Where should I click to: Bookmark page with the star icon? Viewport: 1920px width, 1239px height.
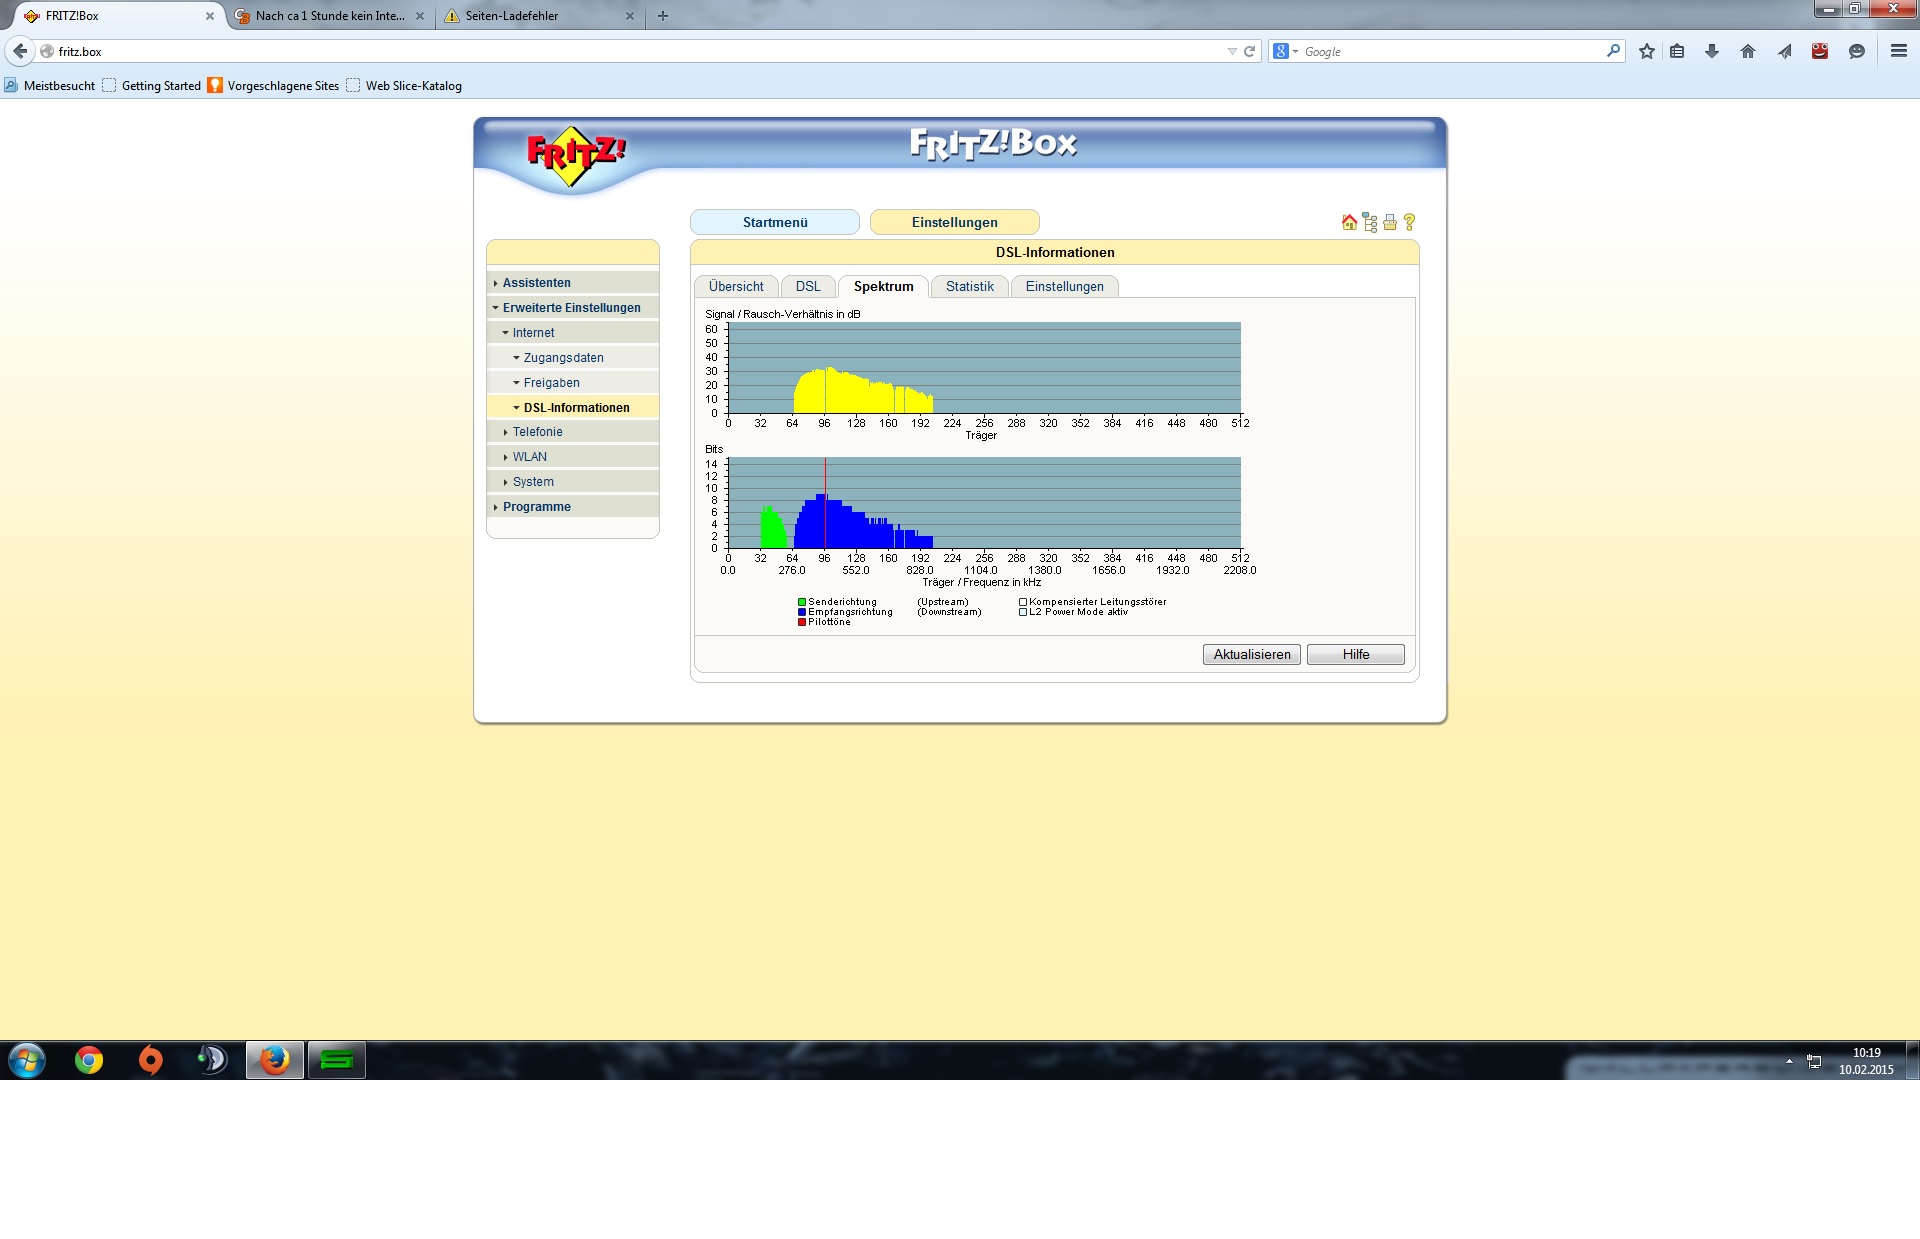pyautogui.click(x=1647, y=51)
